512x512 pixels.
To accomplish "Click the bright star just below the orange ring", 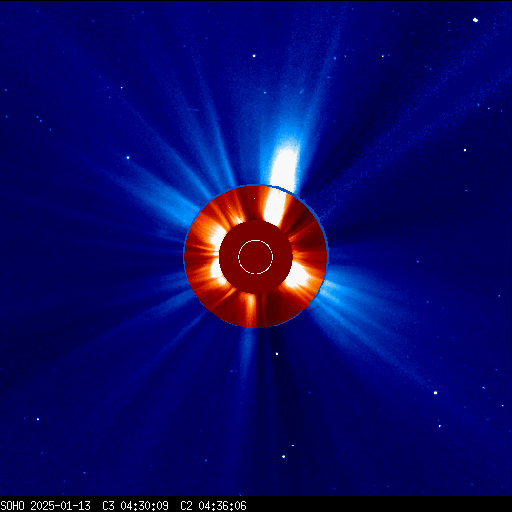I will click(x=277, y=353).
